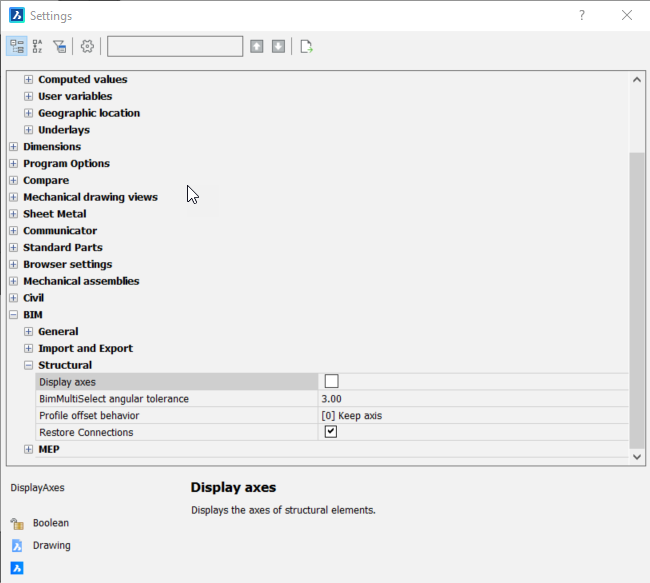Click the BimMultiSelect angular tolerance value field
Viewport: 650px width, 583px height.
[470, 398]
